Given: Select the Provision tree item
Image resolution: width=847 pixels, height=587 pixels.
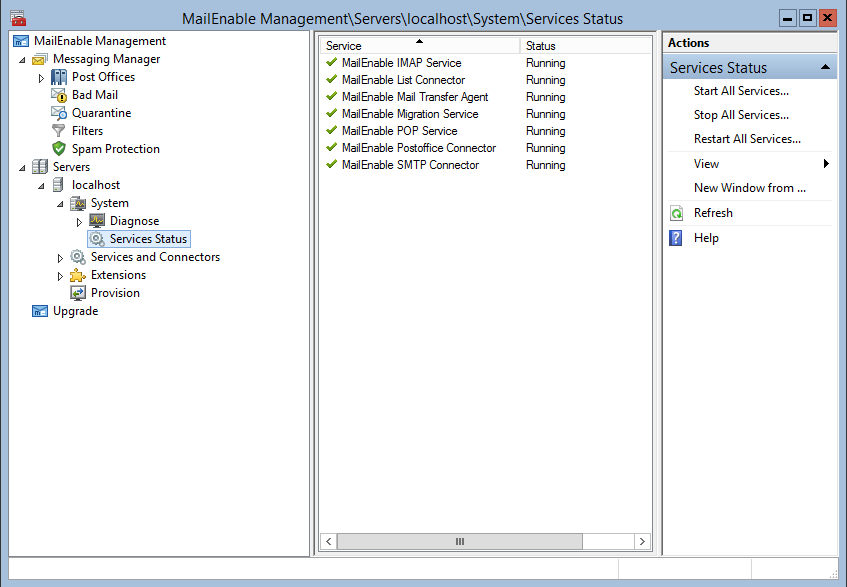Looking at the screenshot, I should (115, 293).
